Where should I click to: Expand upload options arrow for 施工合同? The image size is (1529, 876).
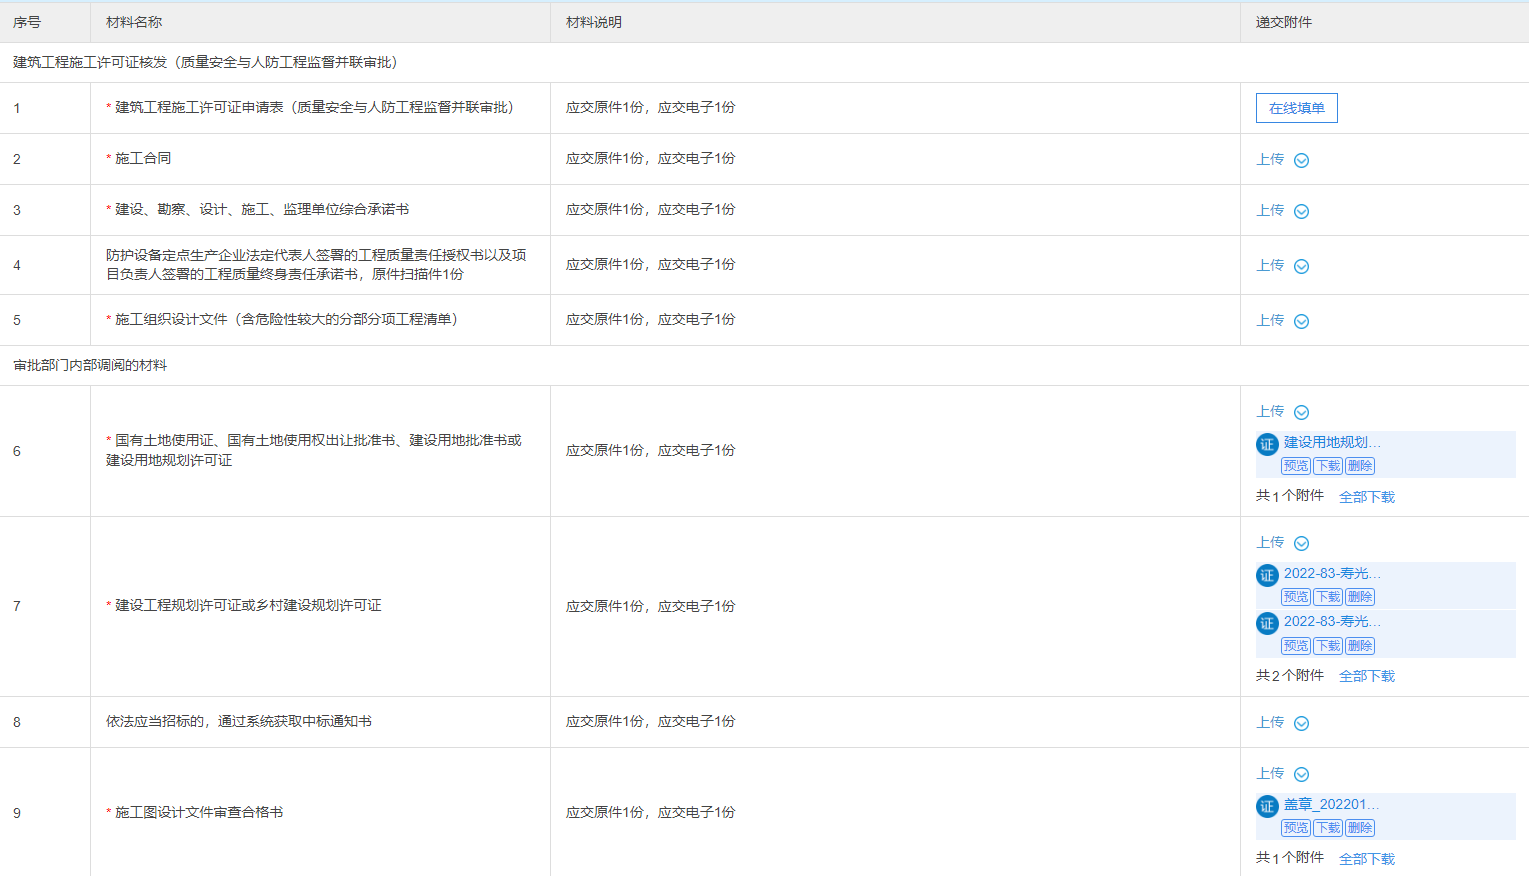[x=1301, y=161]
